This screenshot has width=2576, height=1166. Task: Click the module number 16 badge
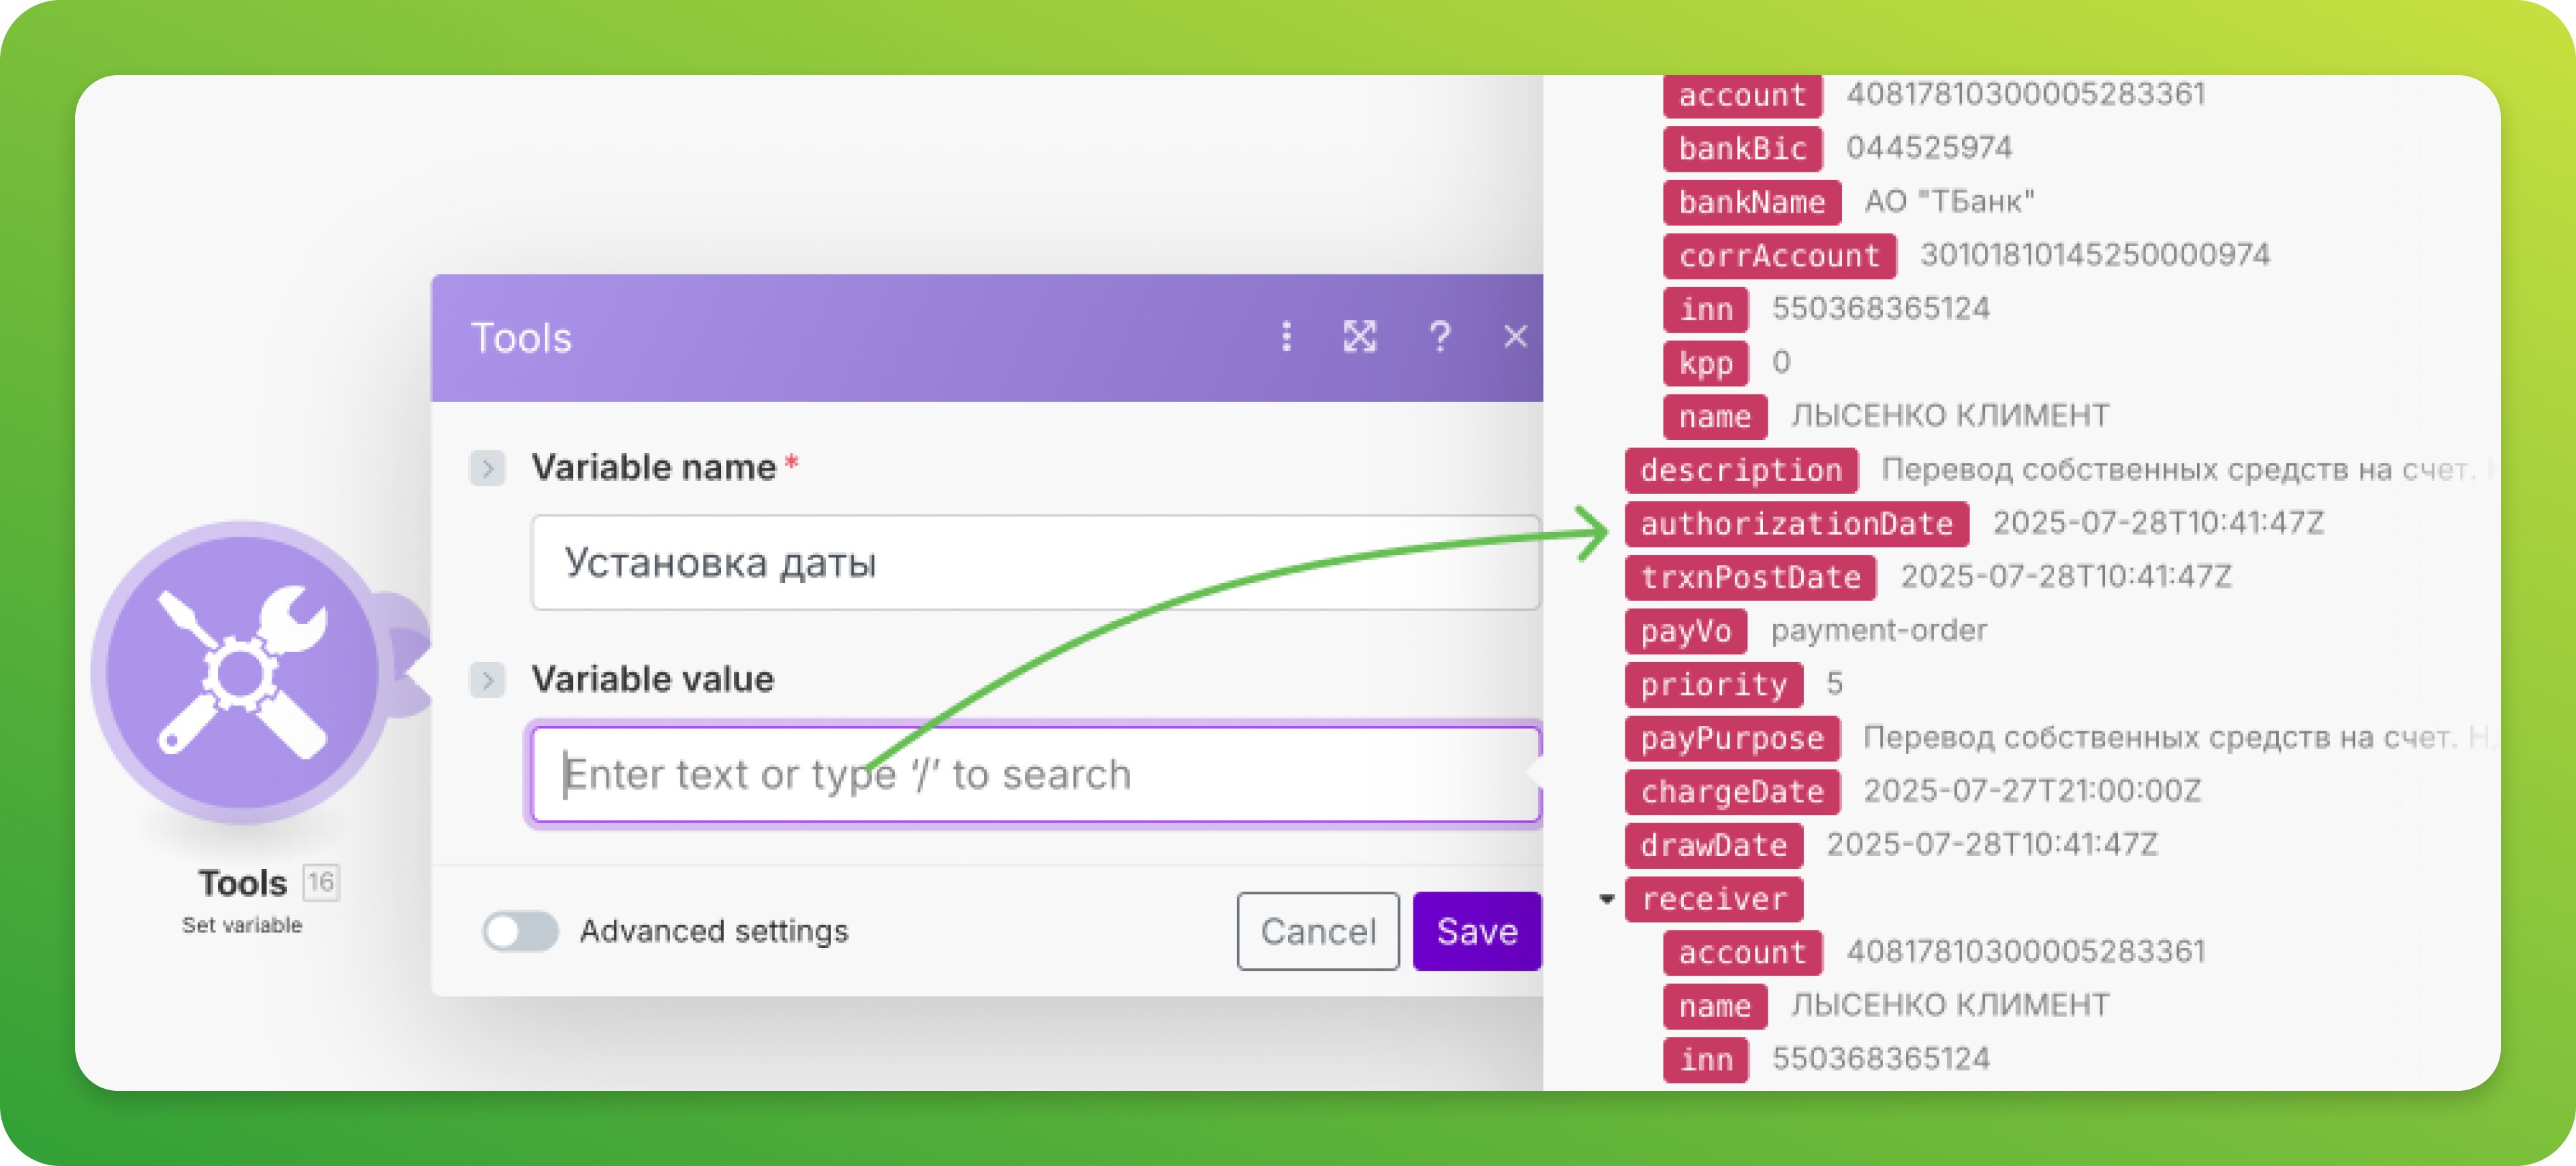click(321, 882)
